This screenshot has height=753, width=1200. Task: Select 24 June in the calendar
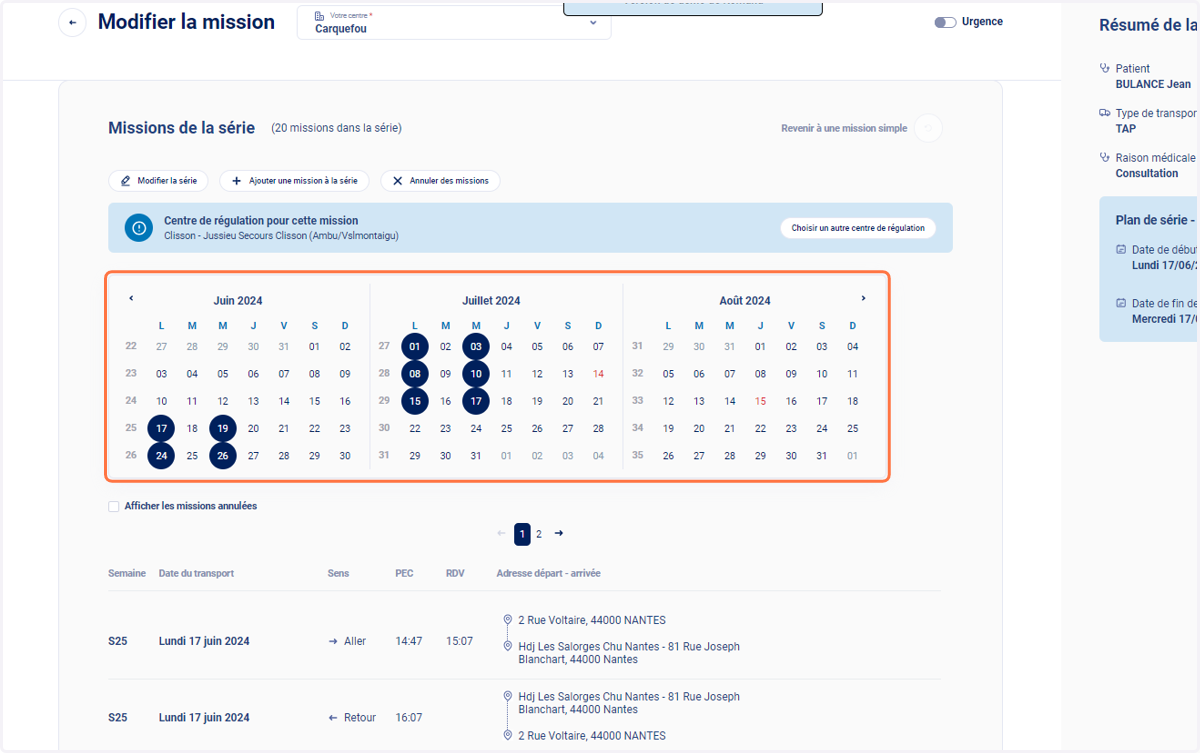tap(161, 456)
